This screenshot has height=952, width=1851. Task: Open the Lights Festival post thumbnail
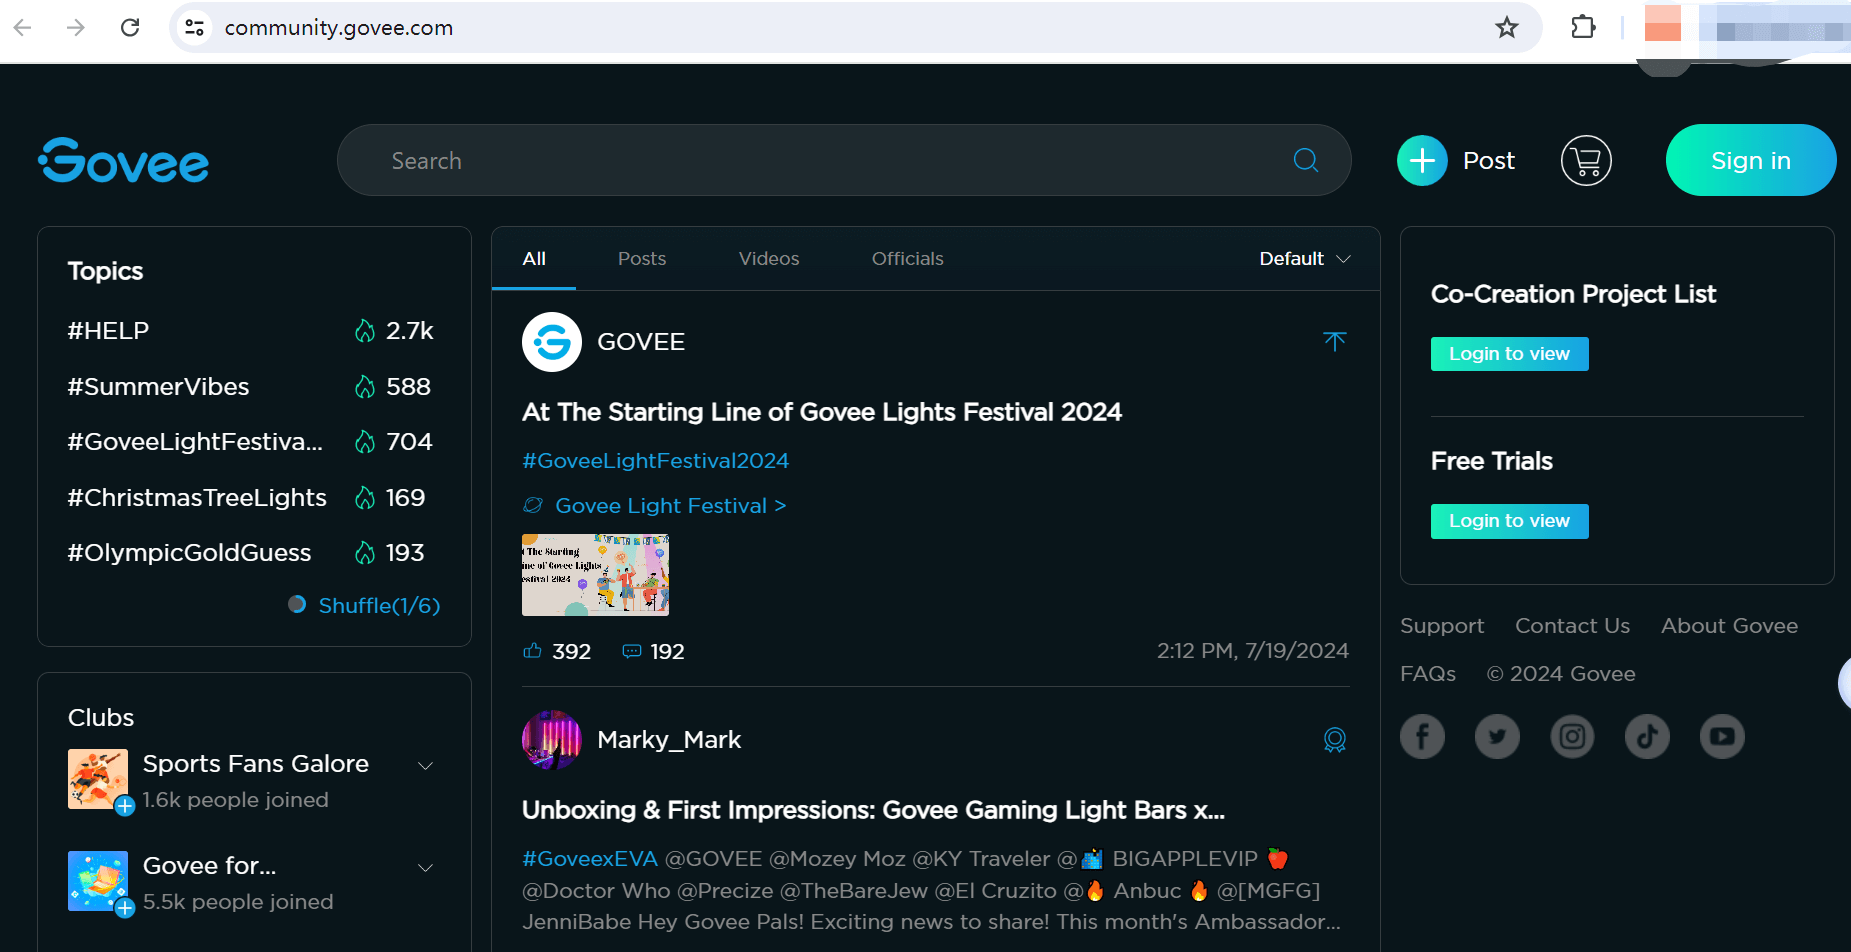coord(595,575)
